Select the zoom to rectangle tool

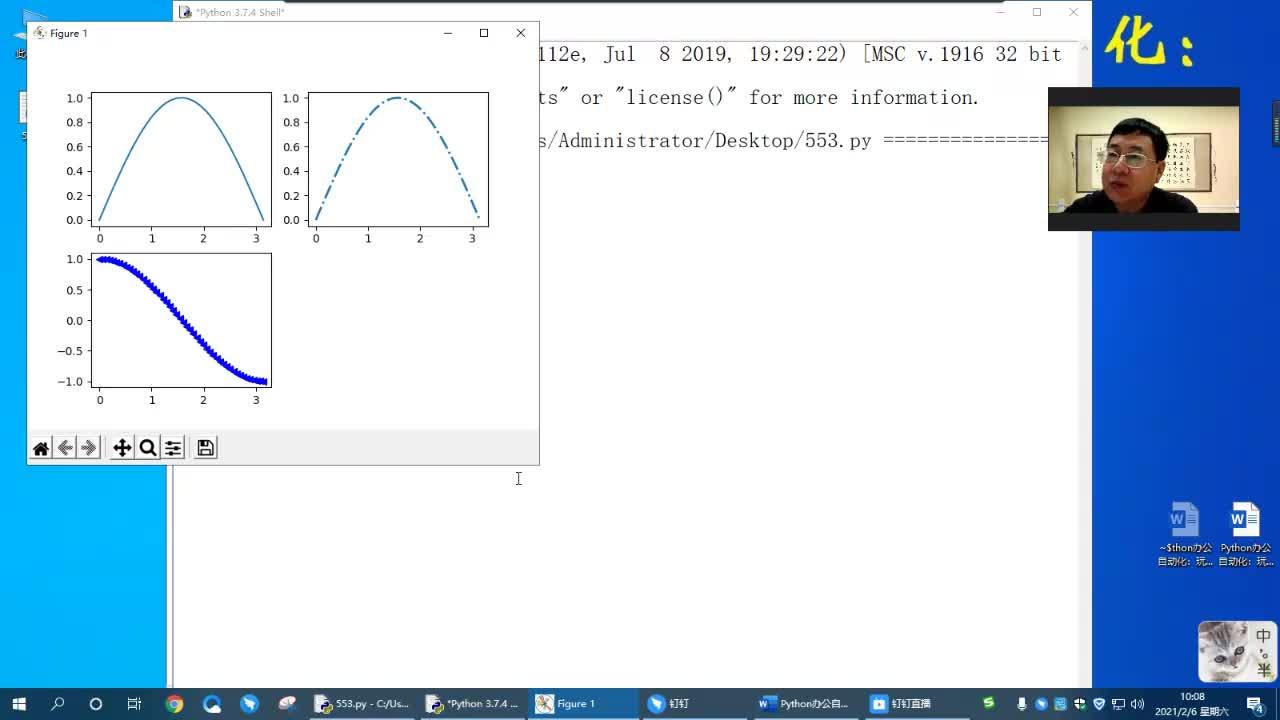tap(148, 448)
